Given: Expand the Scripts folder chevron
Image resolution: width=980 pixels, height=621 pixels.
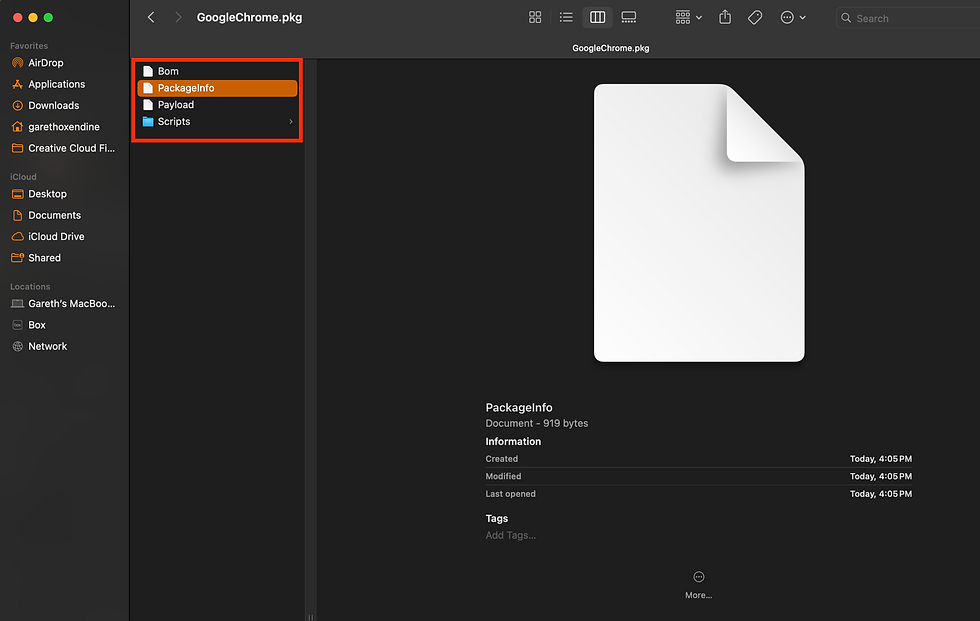Looking at the screenshot, I should click(x=290, y=121).
